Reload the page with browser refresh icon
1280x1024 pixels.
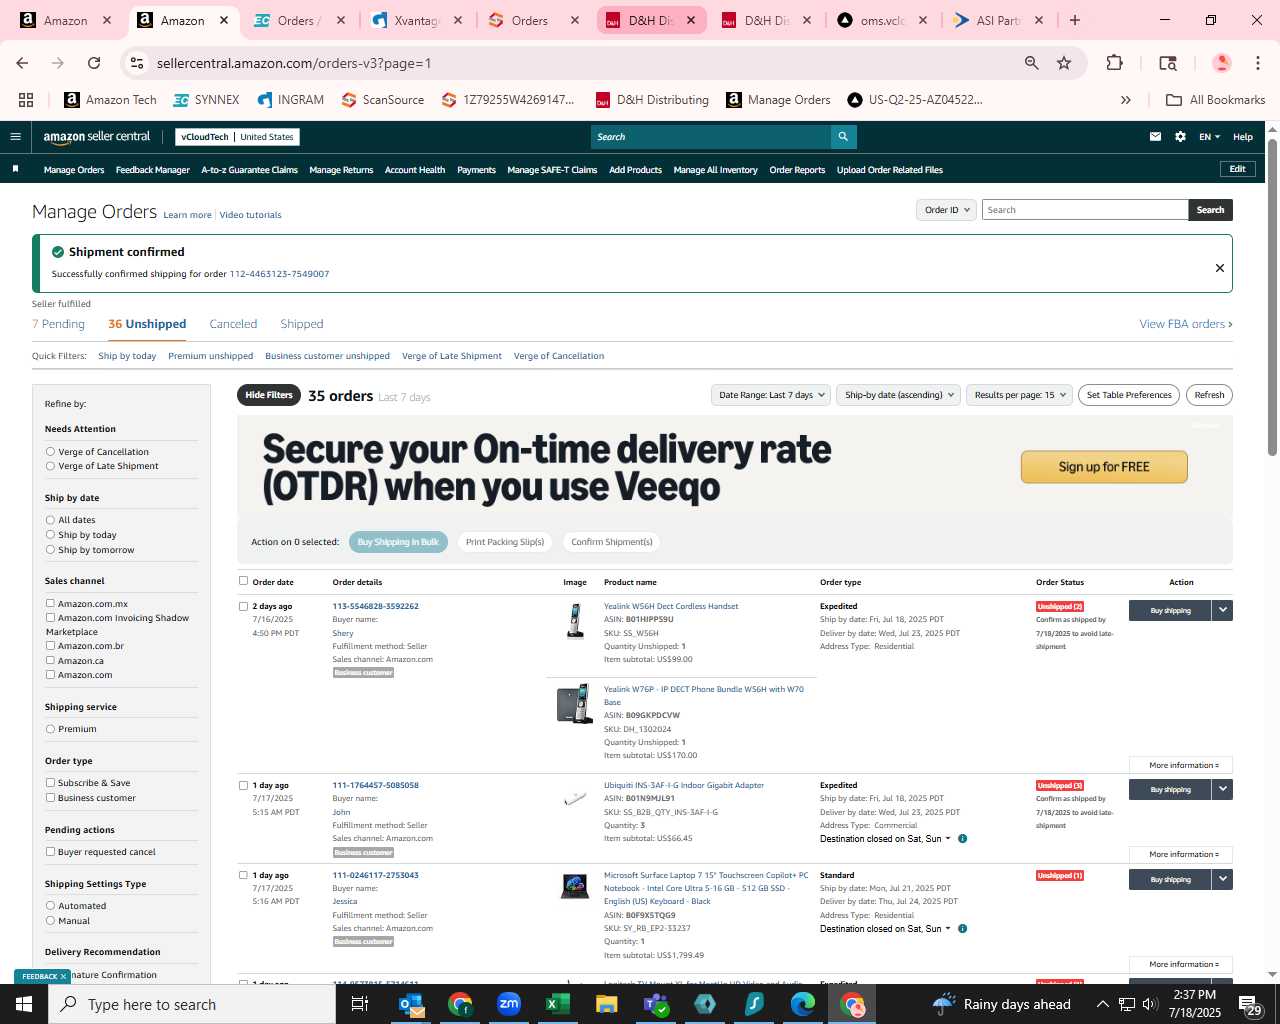tap(94, 63)
